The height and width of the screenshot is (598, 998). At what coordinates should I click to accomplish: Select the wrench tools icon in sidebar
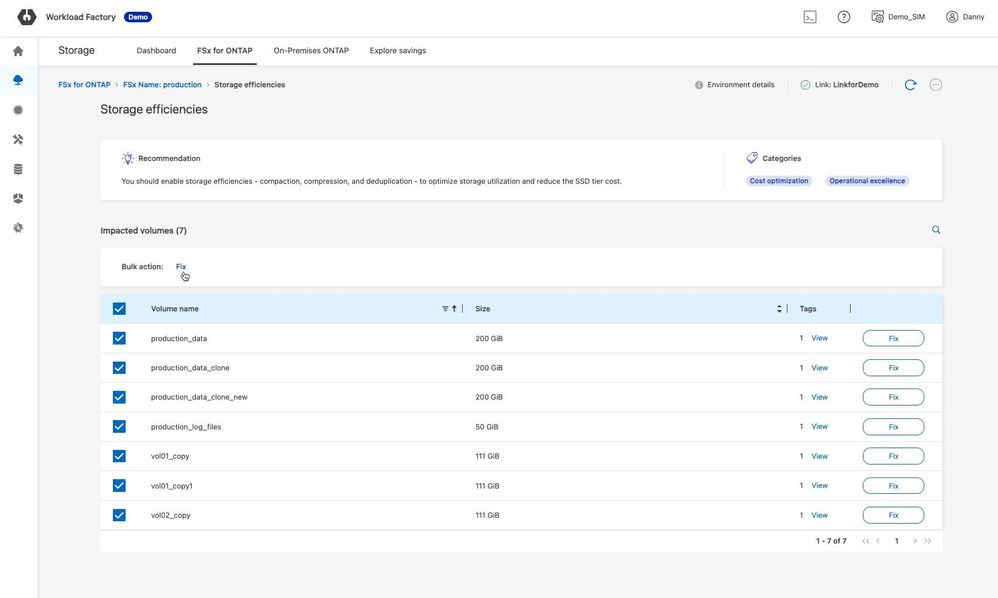point(18,140)
